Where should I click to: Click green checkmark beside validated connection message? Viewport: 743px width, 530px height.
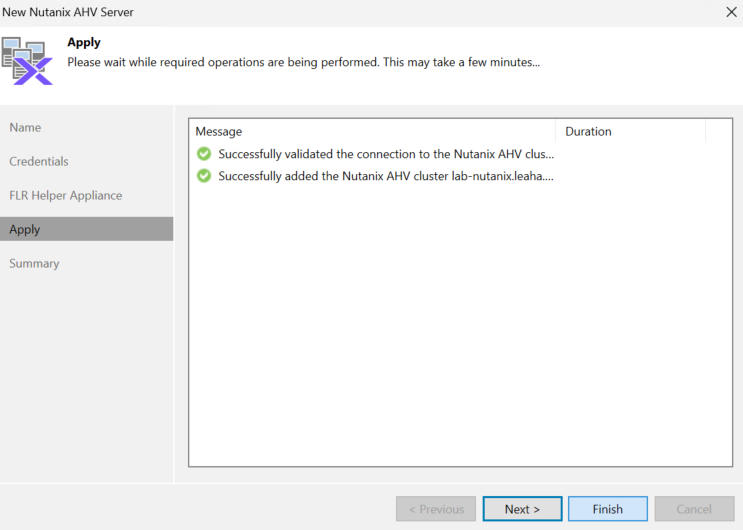tap(204, 154)
